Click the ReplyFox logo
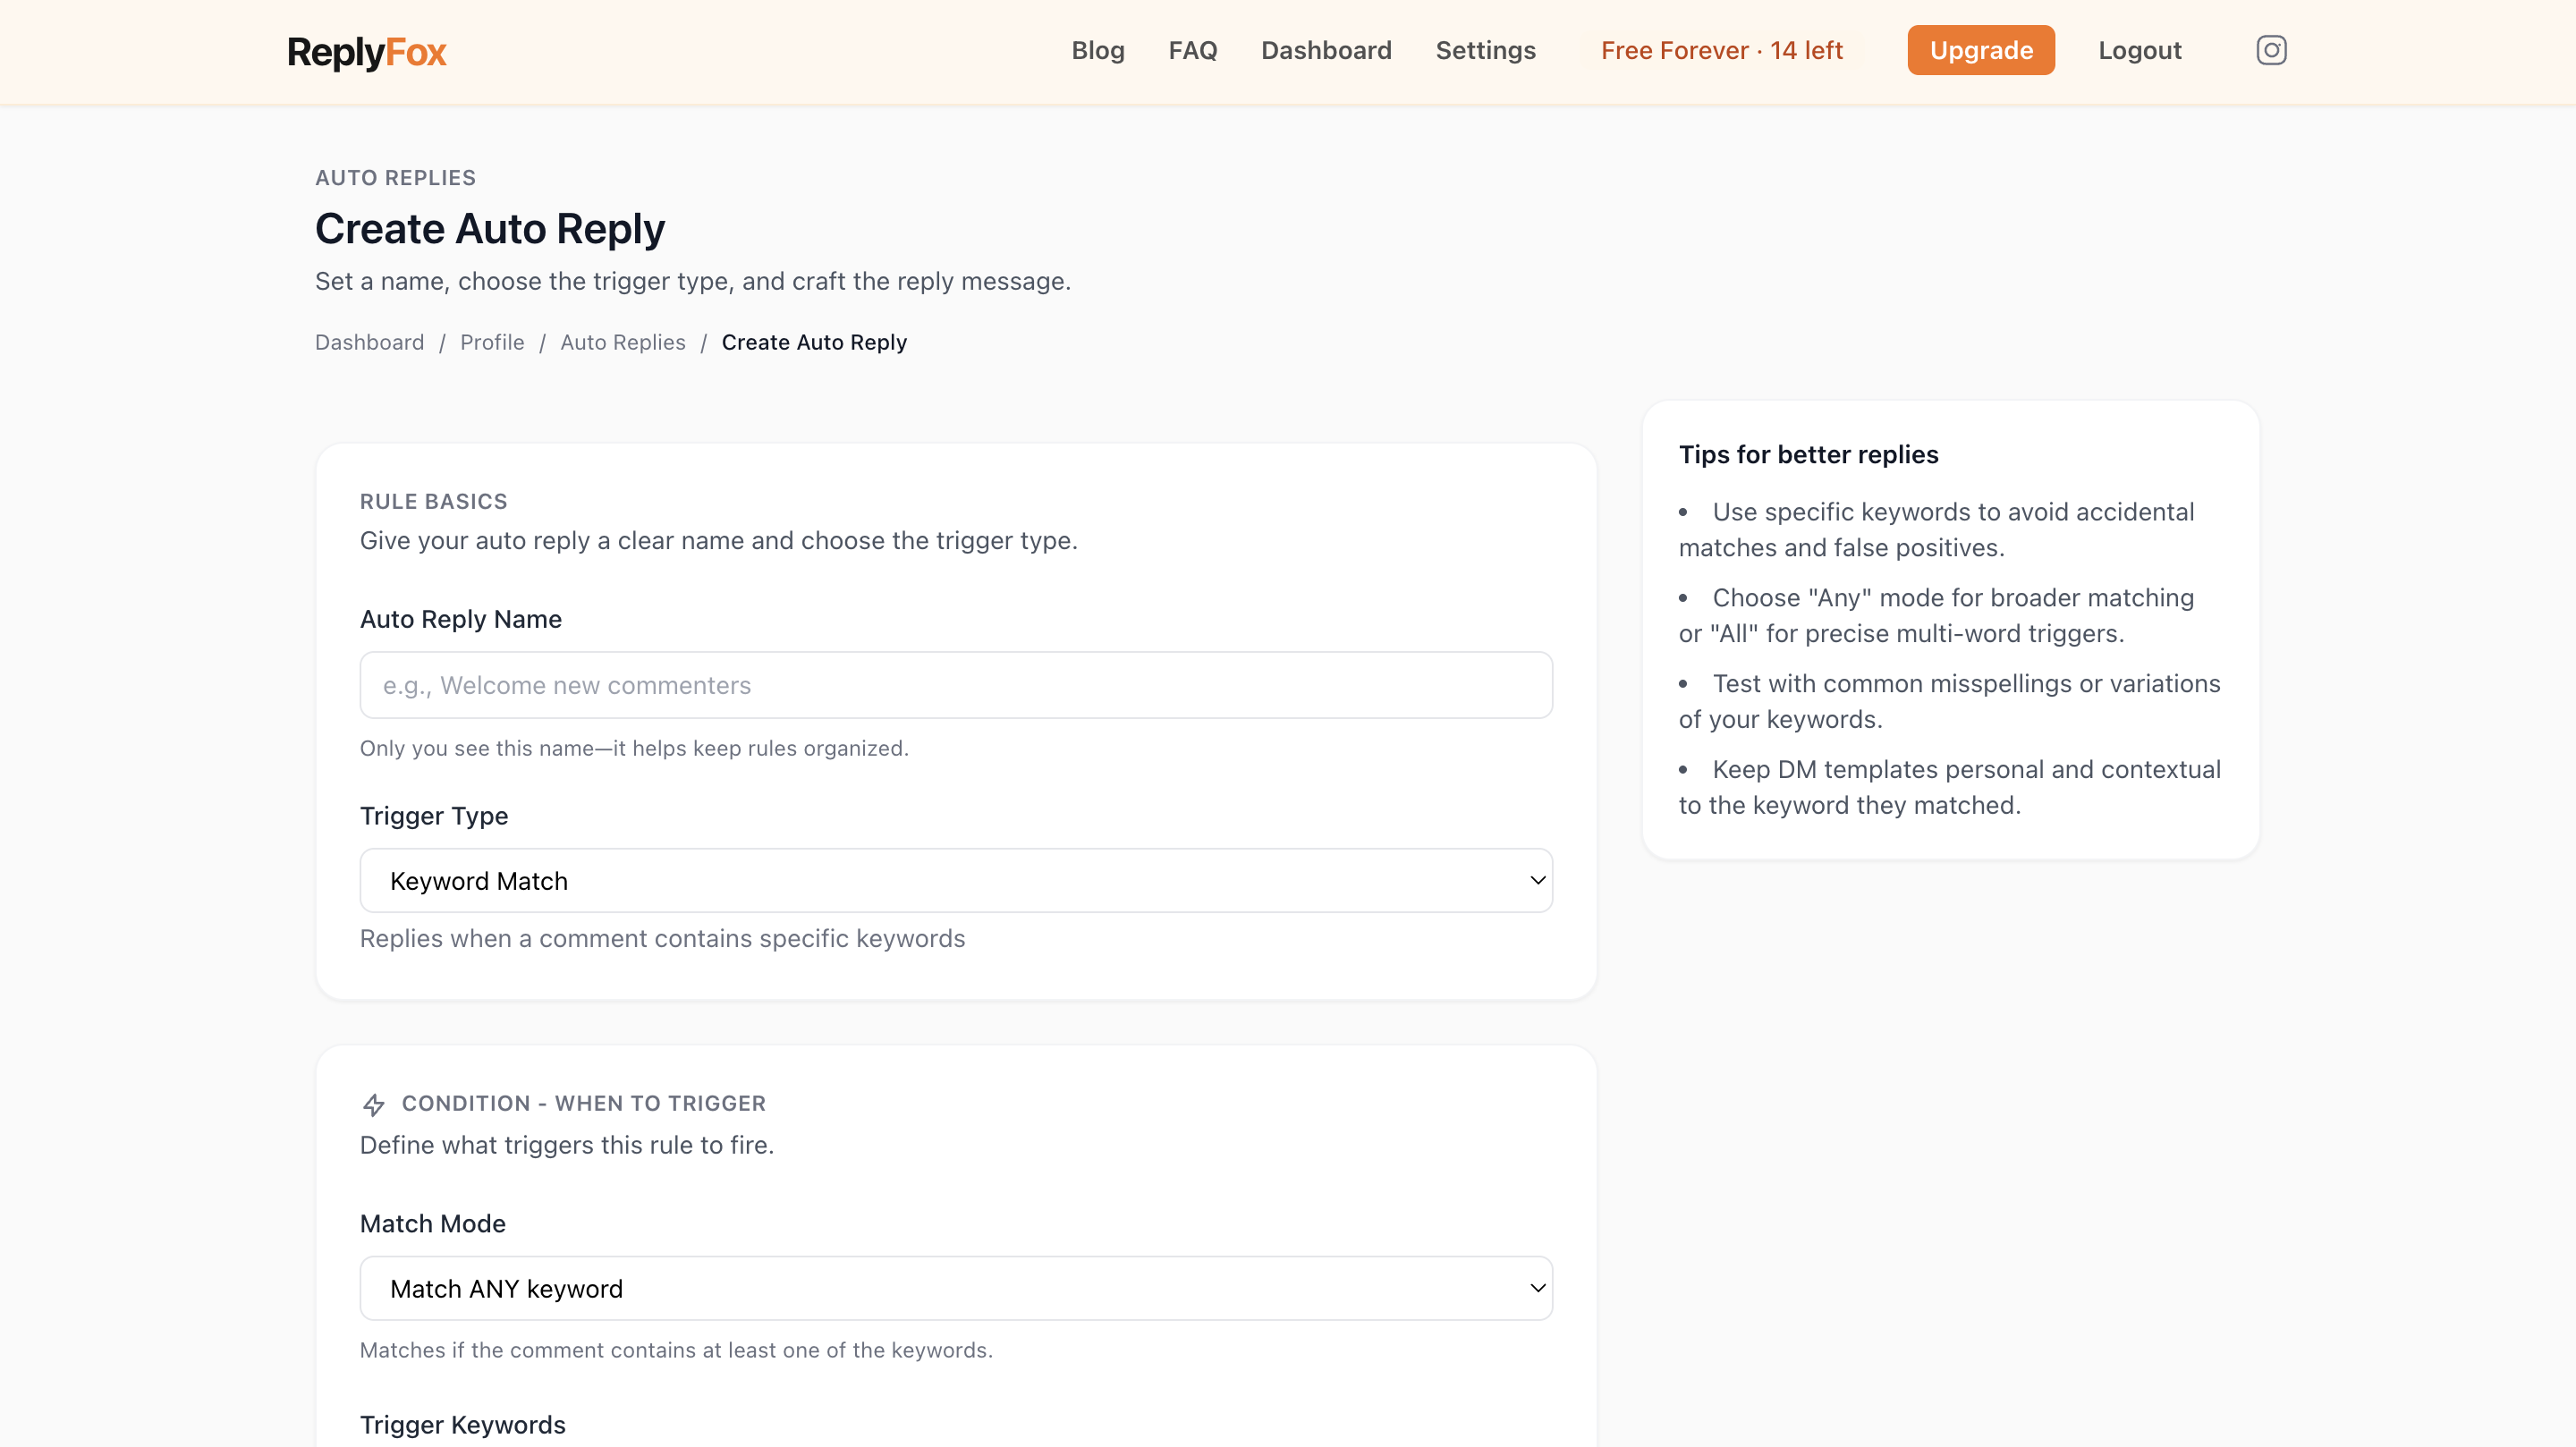The image size is (2576, 1447). tap(366, 52)
